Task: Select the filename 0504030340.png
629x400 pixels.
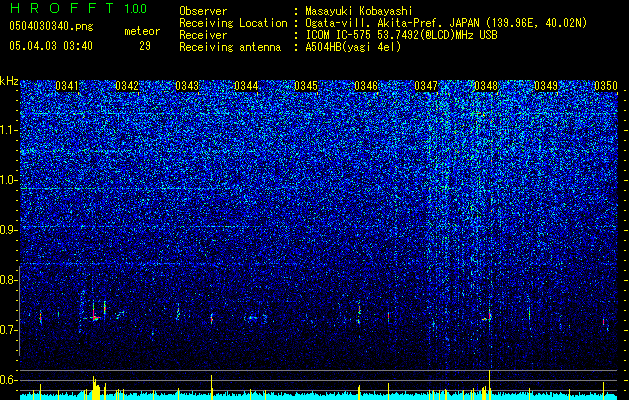Action: click(x=51, y=26)
